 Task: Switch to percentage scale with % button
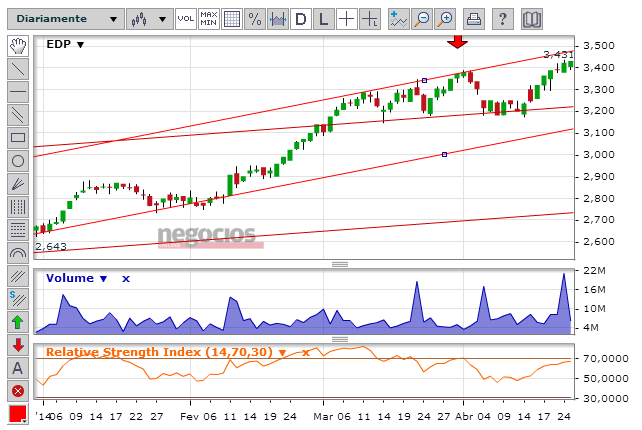(255, 19)
